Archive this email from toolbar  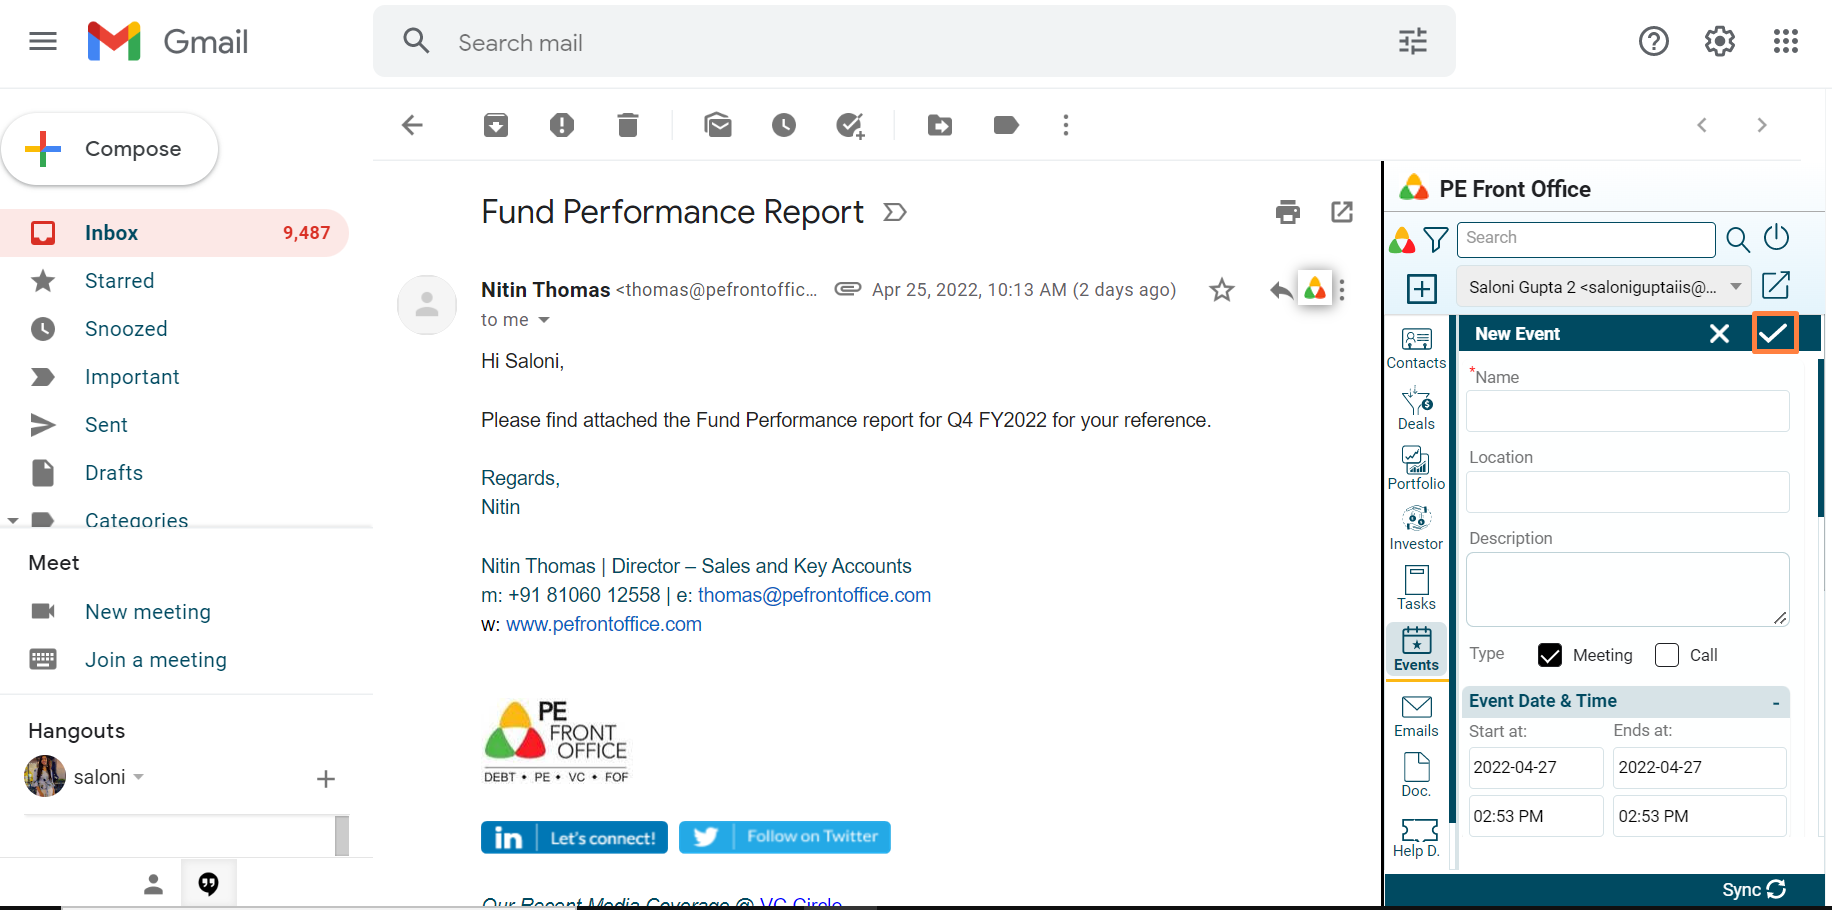(496, 125)
